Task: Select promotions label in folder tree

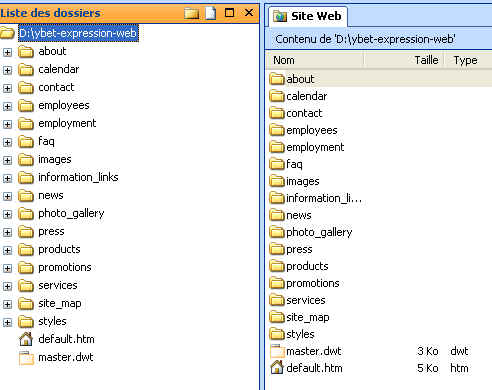Action: tap(65, 268)
